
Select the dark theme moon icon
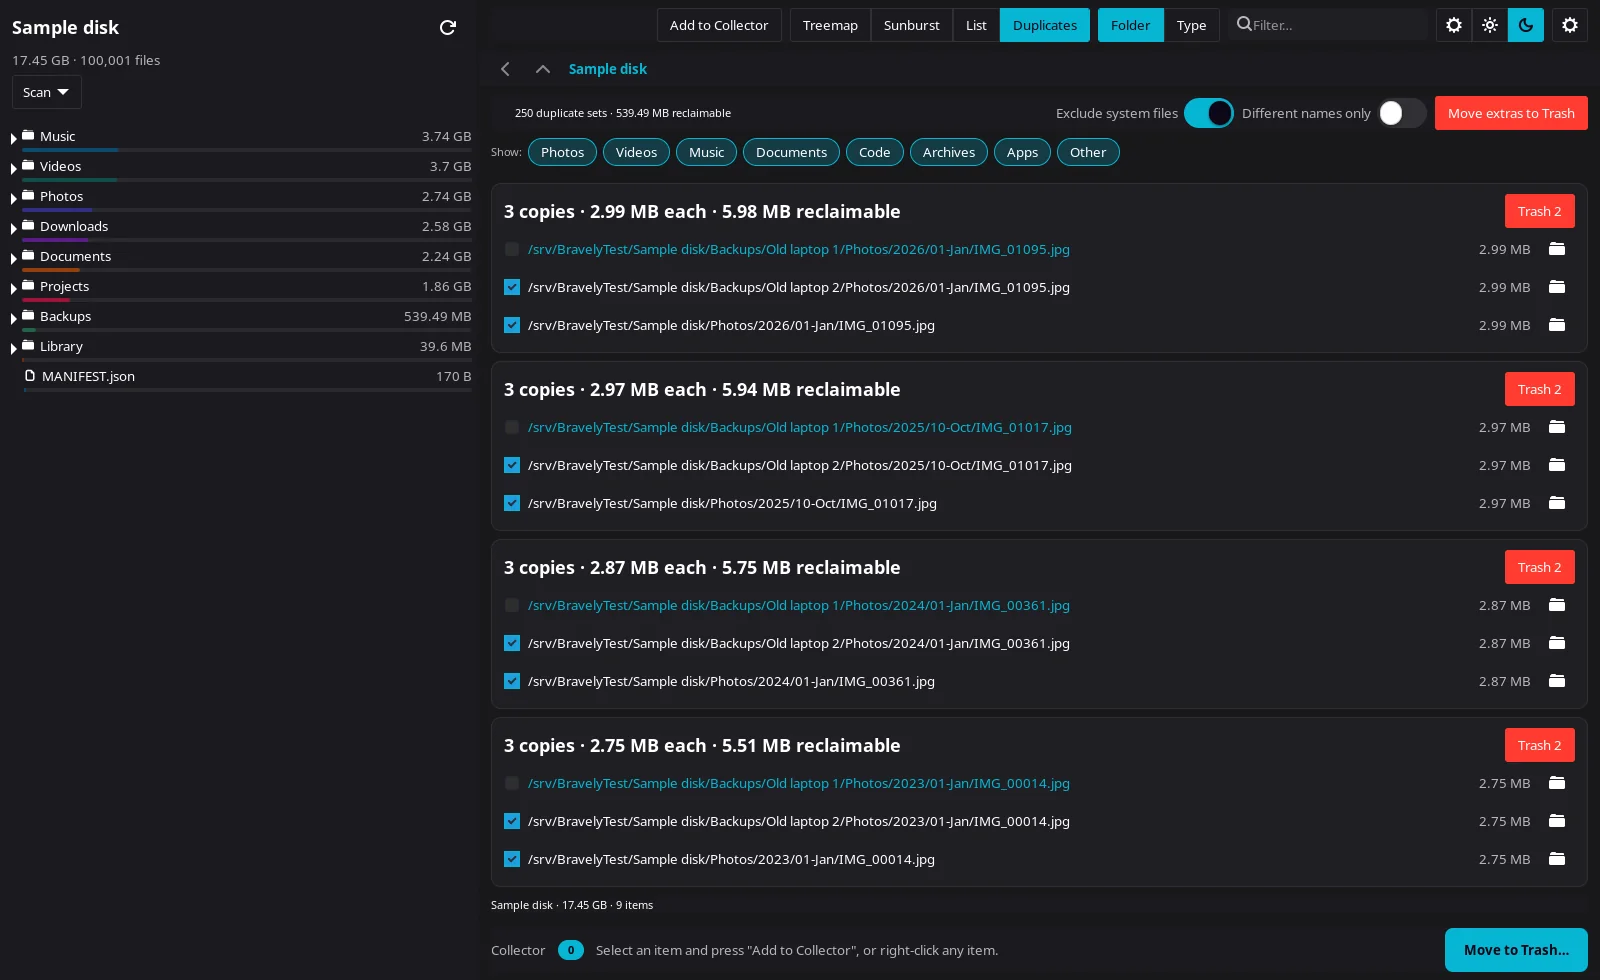[x=1526, y=25]
